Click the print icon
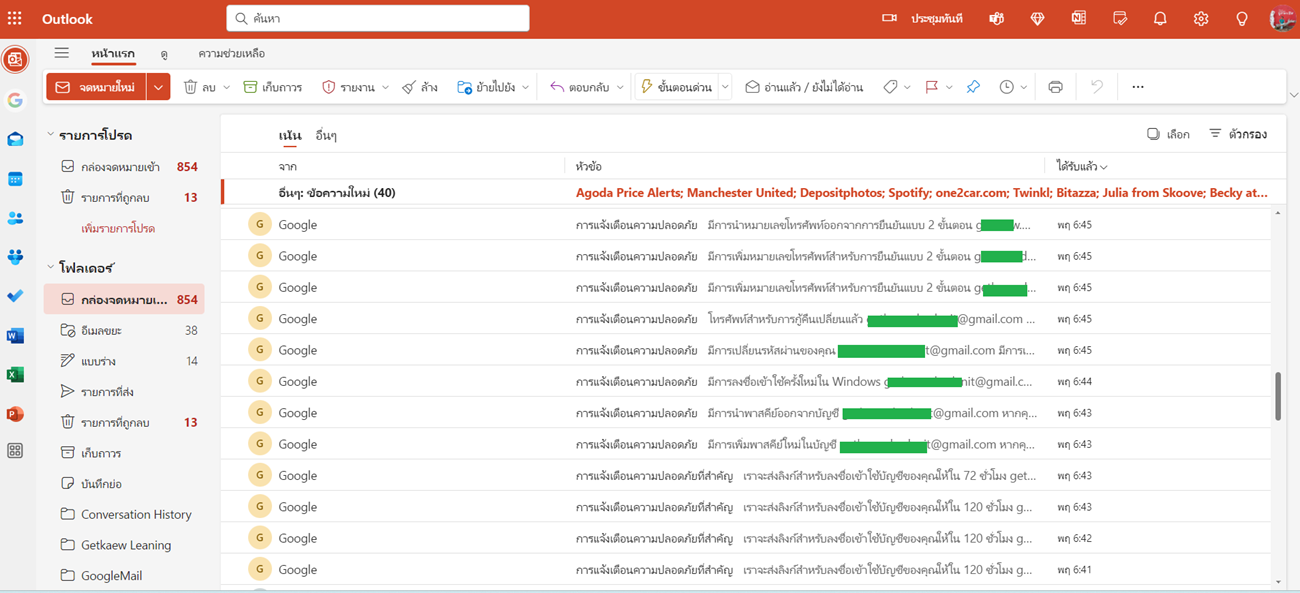Viewport: 1300px width, 593px height. [x=1055, y=87]
